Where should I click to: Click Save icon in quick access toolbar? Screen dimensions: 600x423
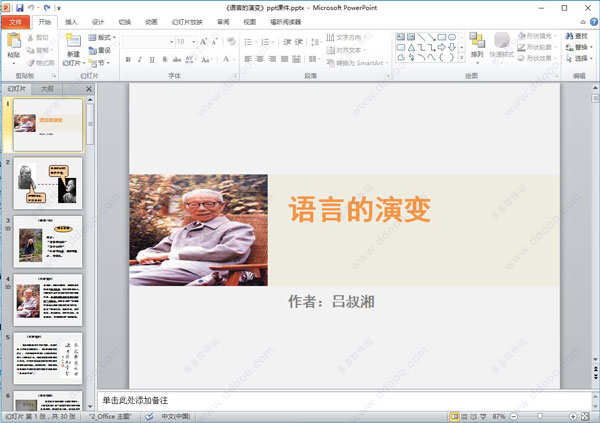(x=20, y=7)
